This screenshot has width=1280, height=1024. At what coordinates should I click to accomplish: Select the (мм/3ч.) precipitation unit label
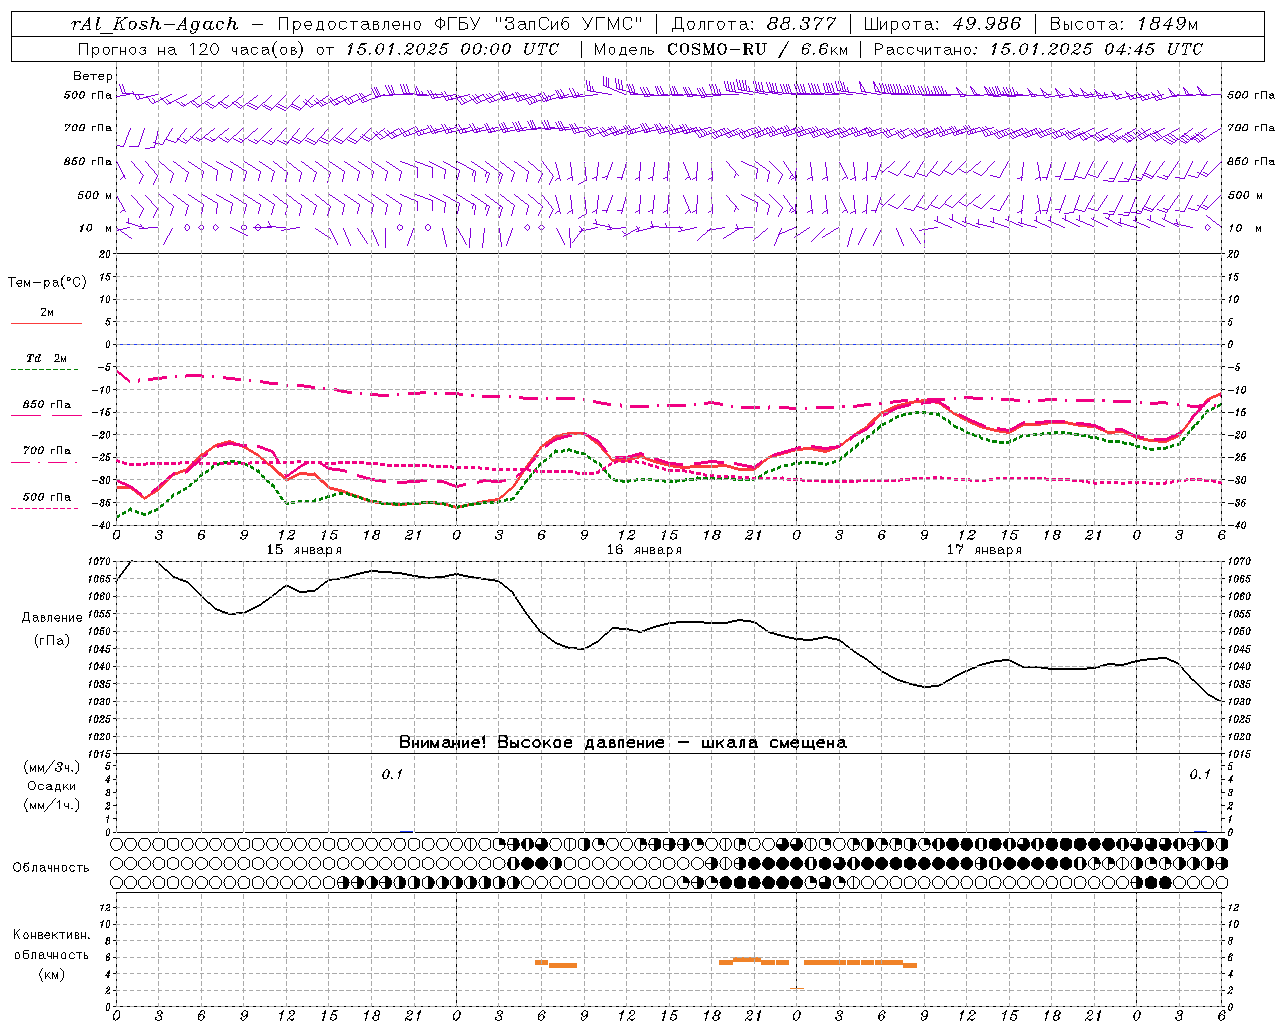point(52,767)
